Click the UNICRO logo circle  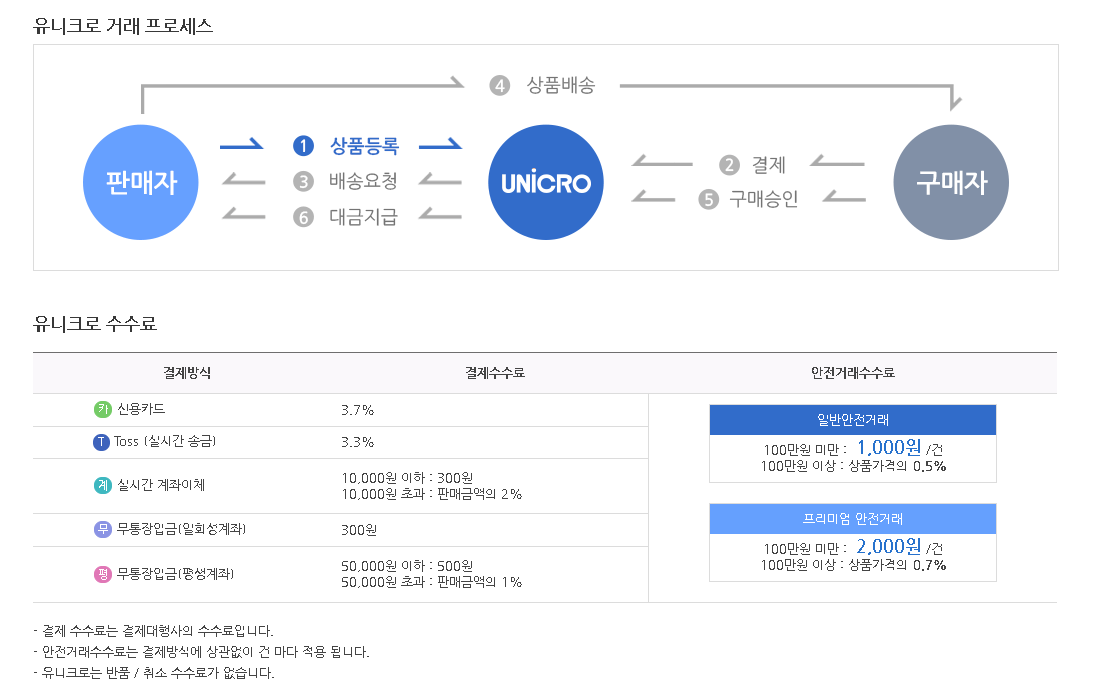(545, 182)
